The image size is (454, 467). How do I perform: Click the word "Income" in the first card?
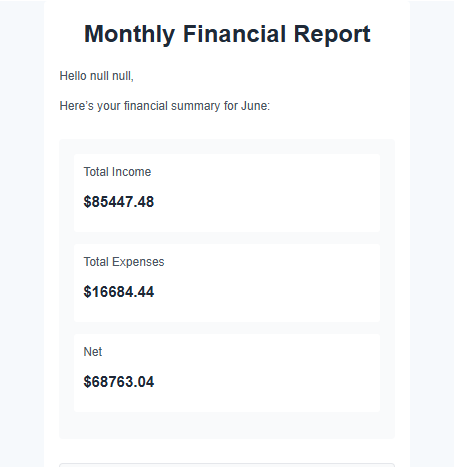coord(132,172)
